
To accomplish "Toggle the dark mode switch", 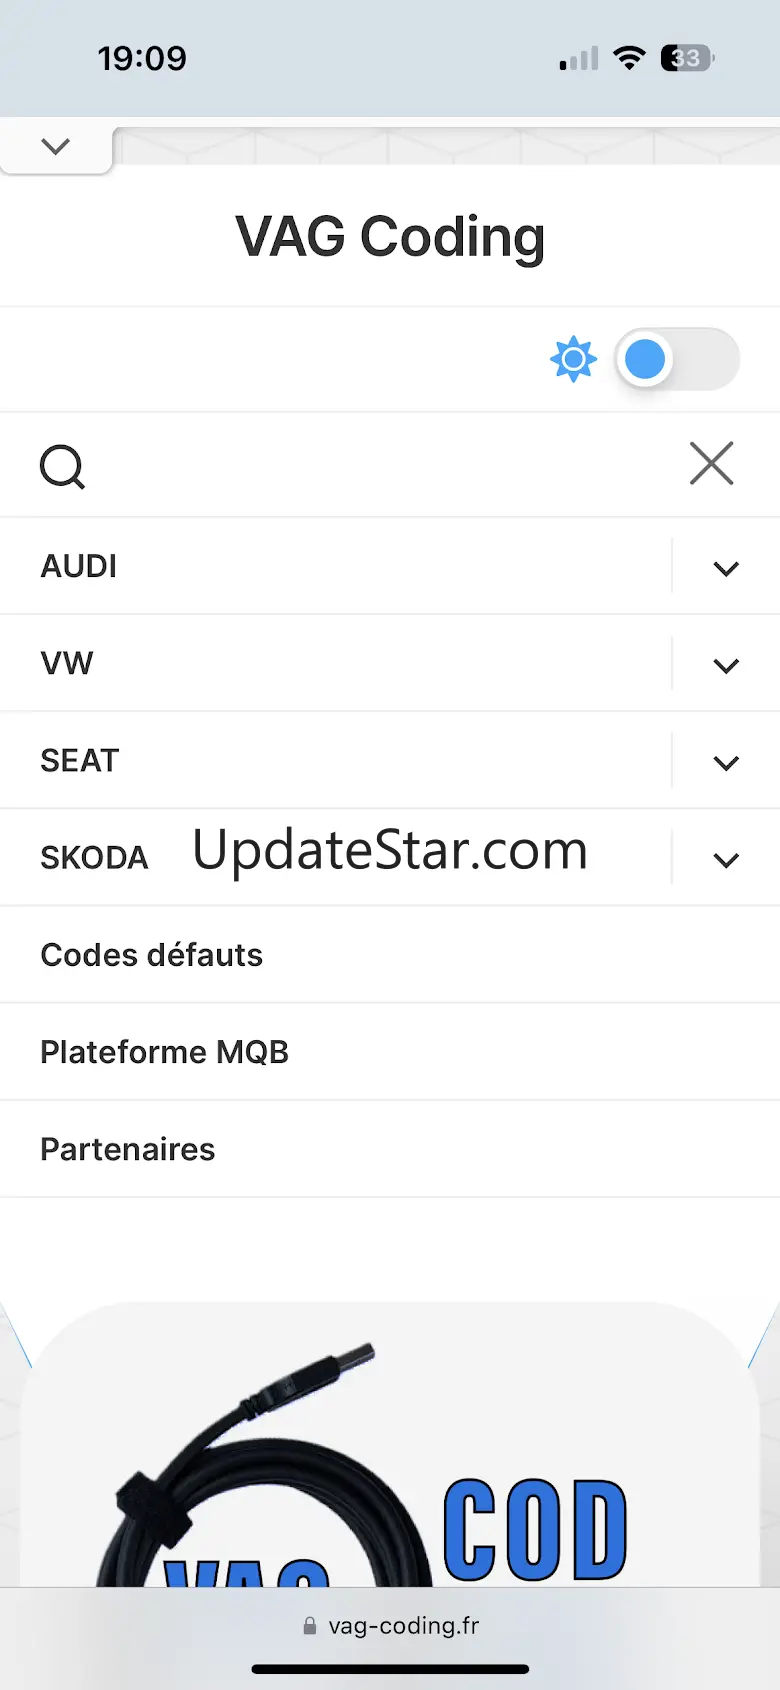I will point(676,360).
